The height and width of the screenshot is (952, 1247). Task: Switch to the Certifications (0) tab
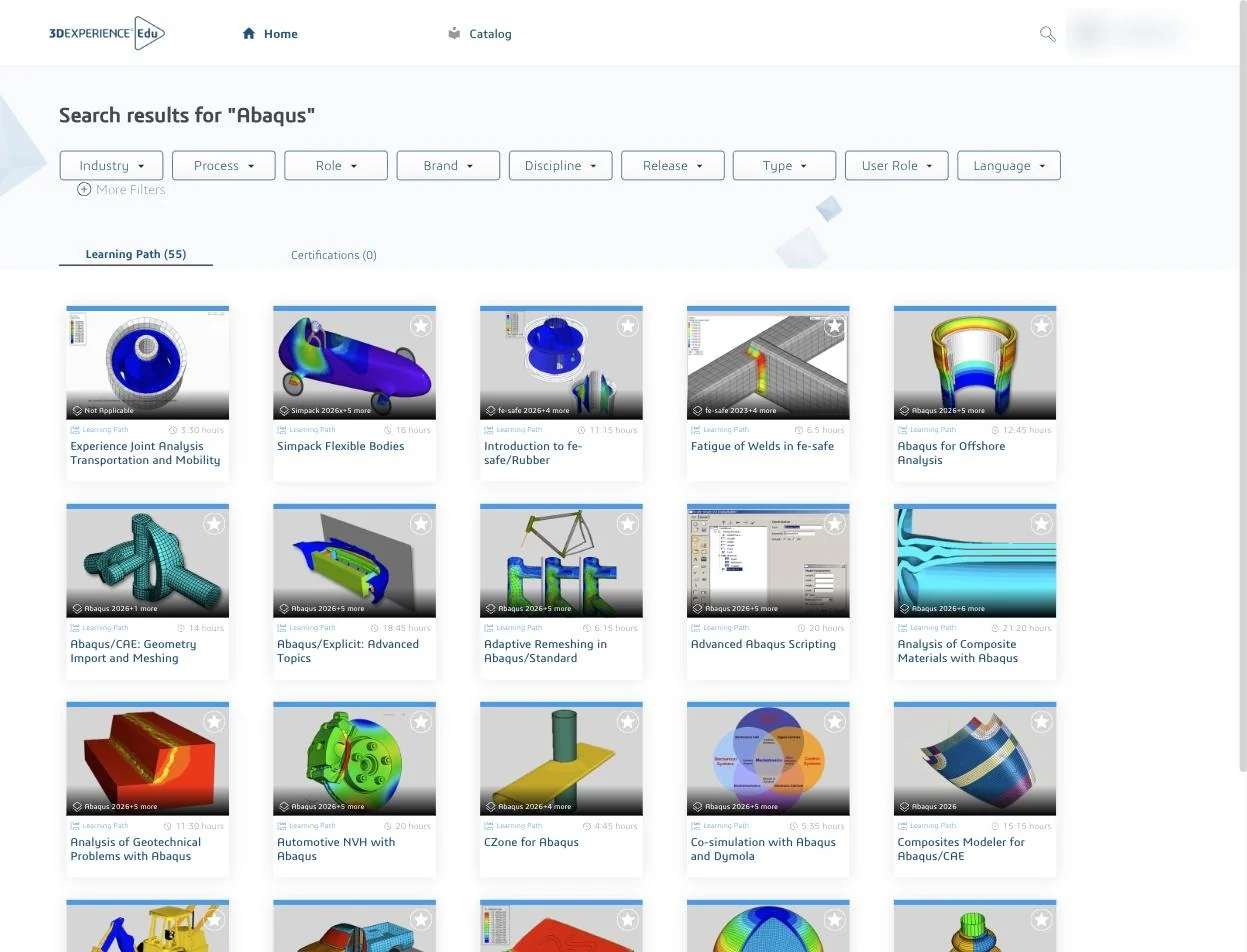point(334,255)
